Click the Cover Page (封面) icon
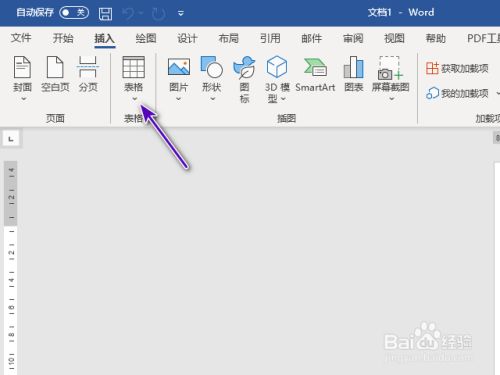This screenshot has width=500, height=375. pyautogui.click(x=22, y=67)
